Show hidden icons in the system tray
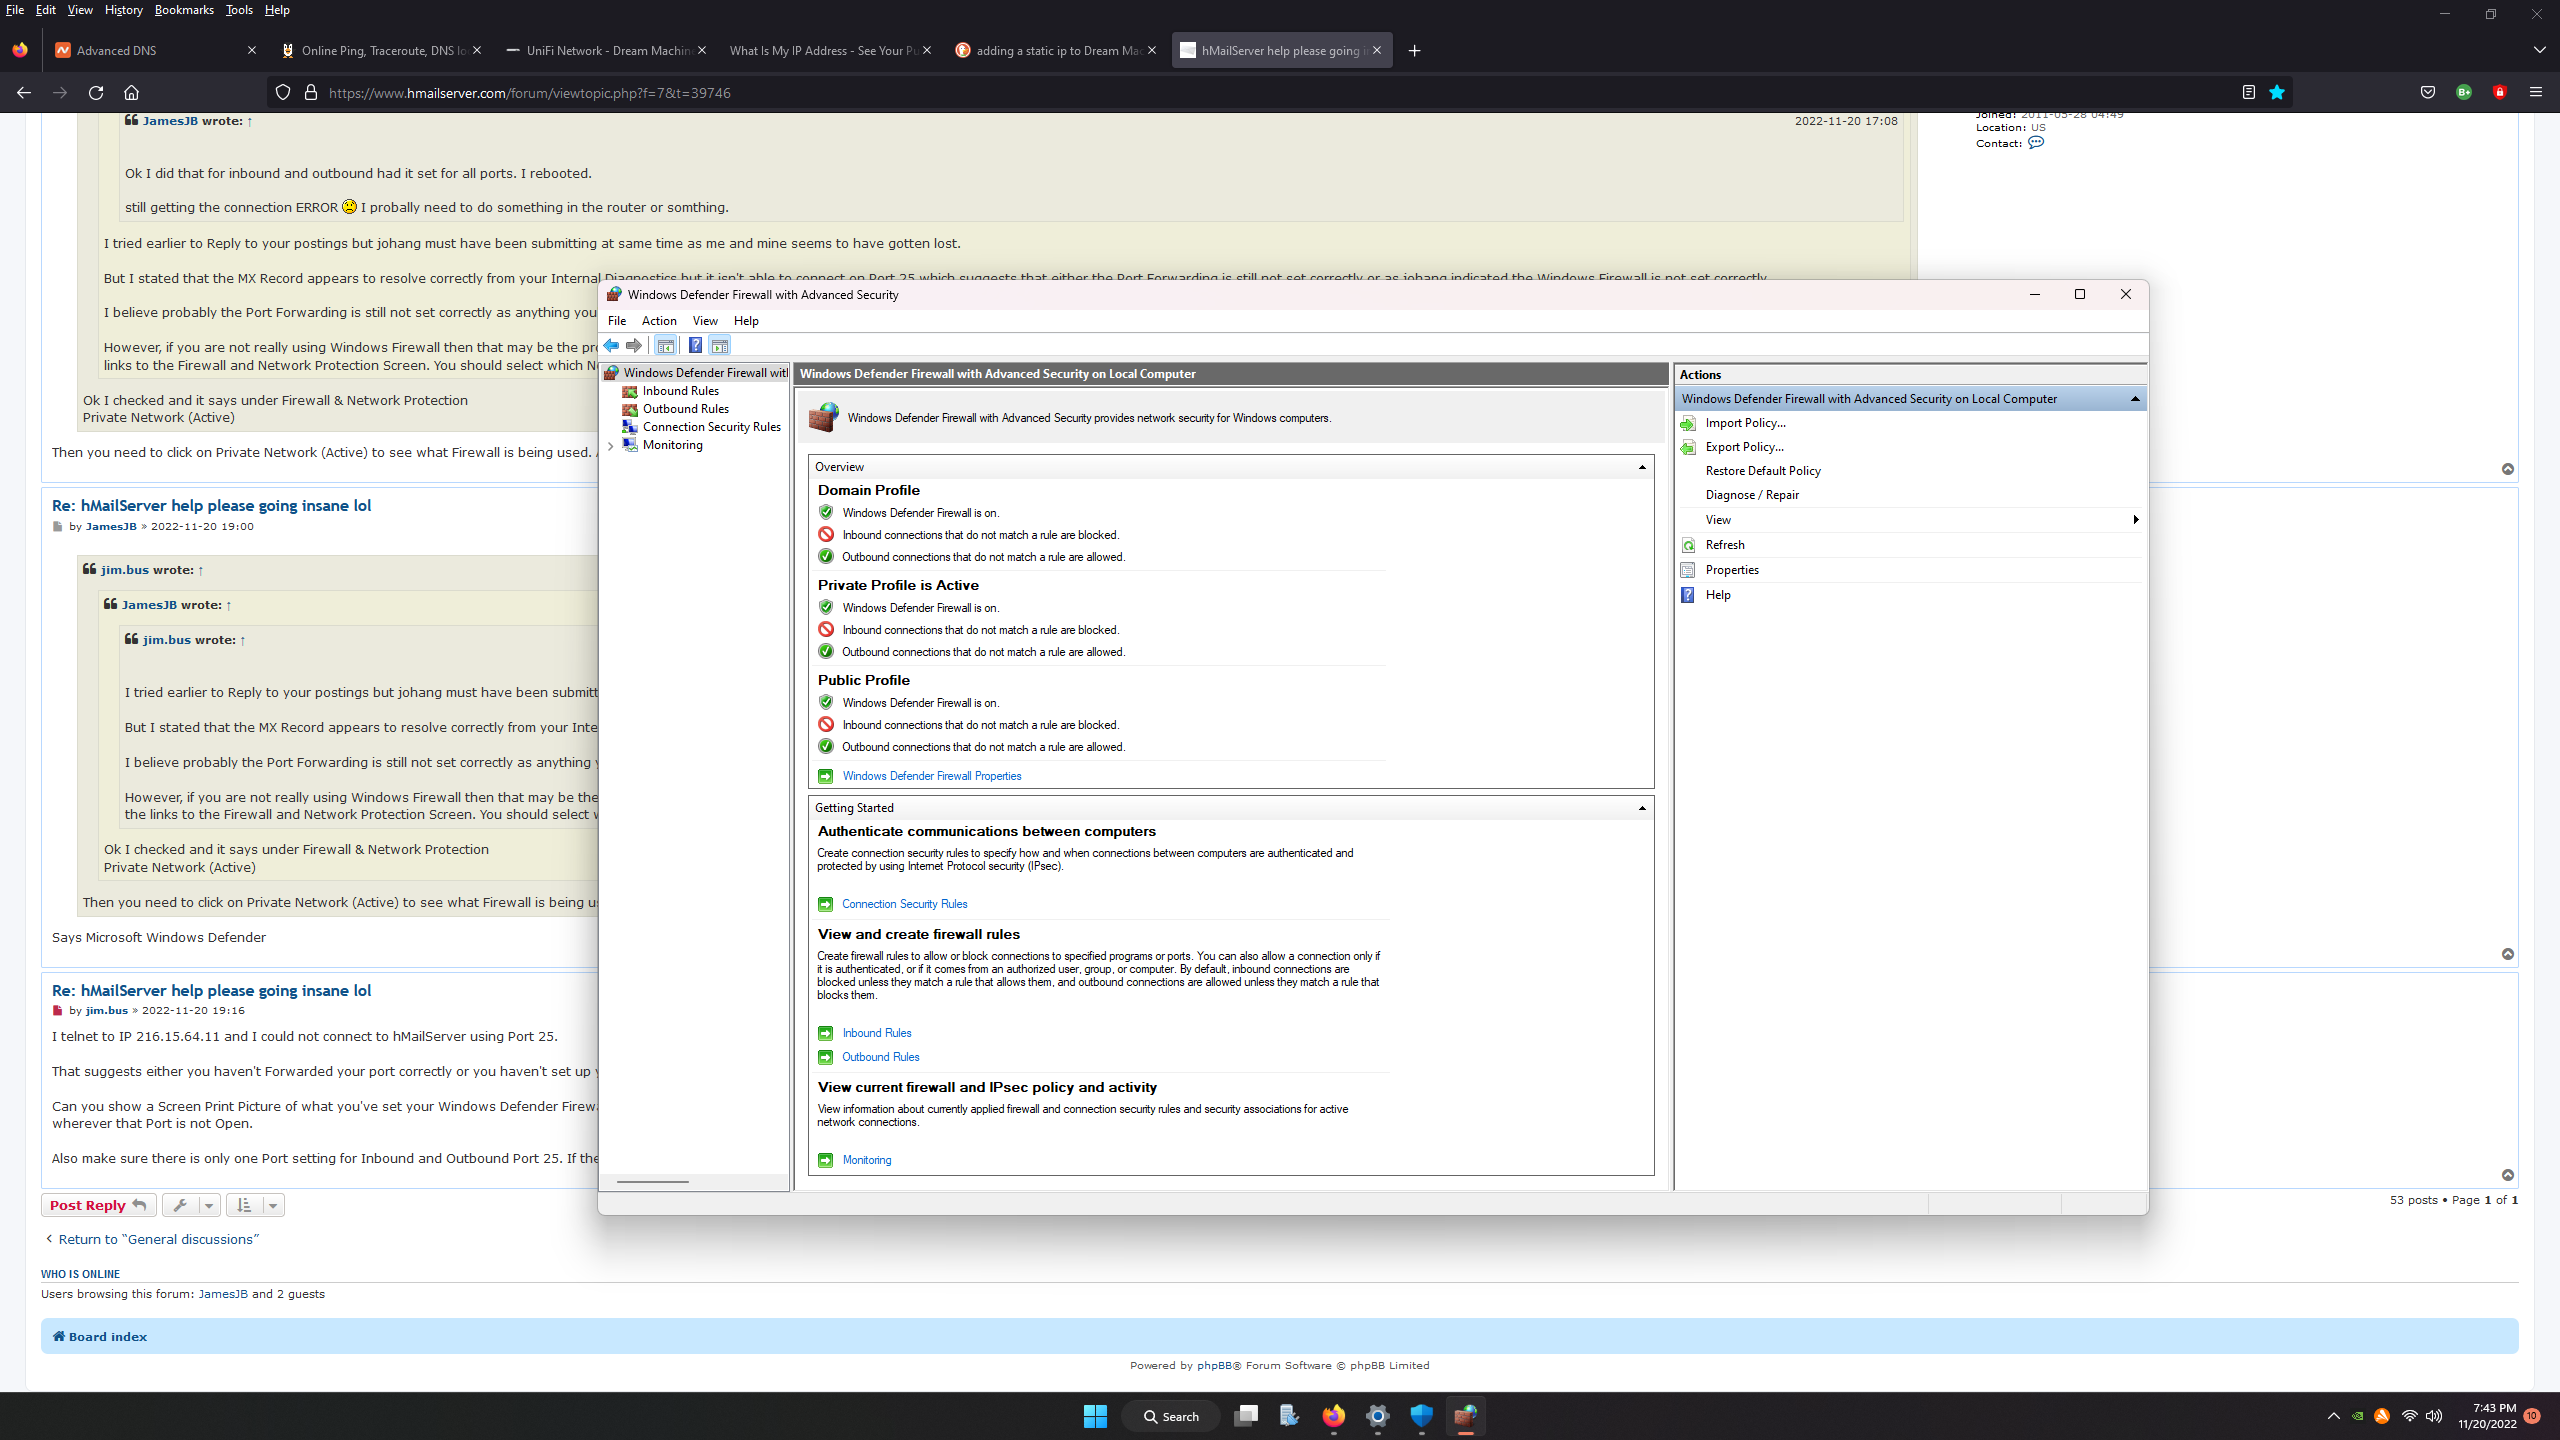 2334,1416
